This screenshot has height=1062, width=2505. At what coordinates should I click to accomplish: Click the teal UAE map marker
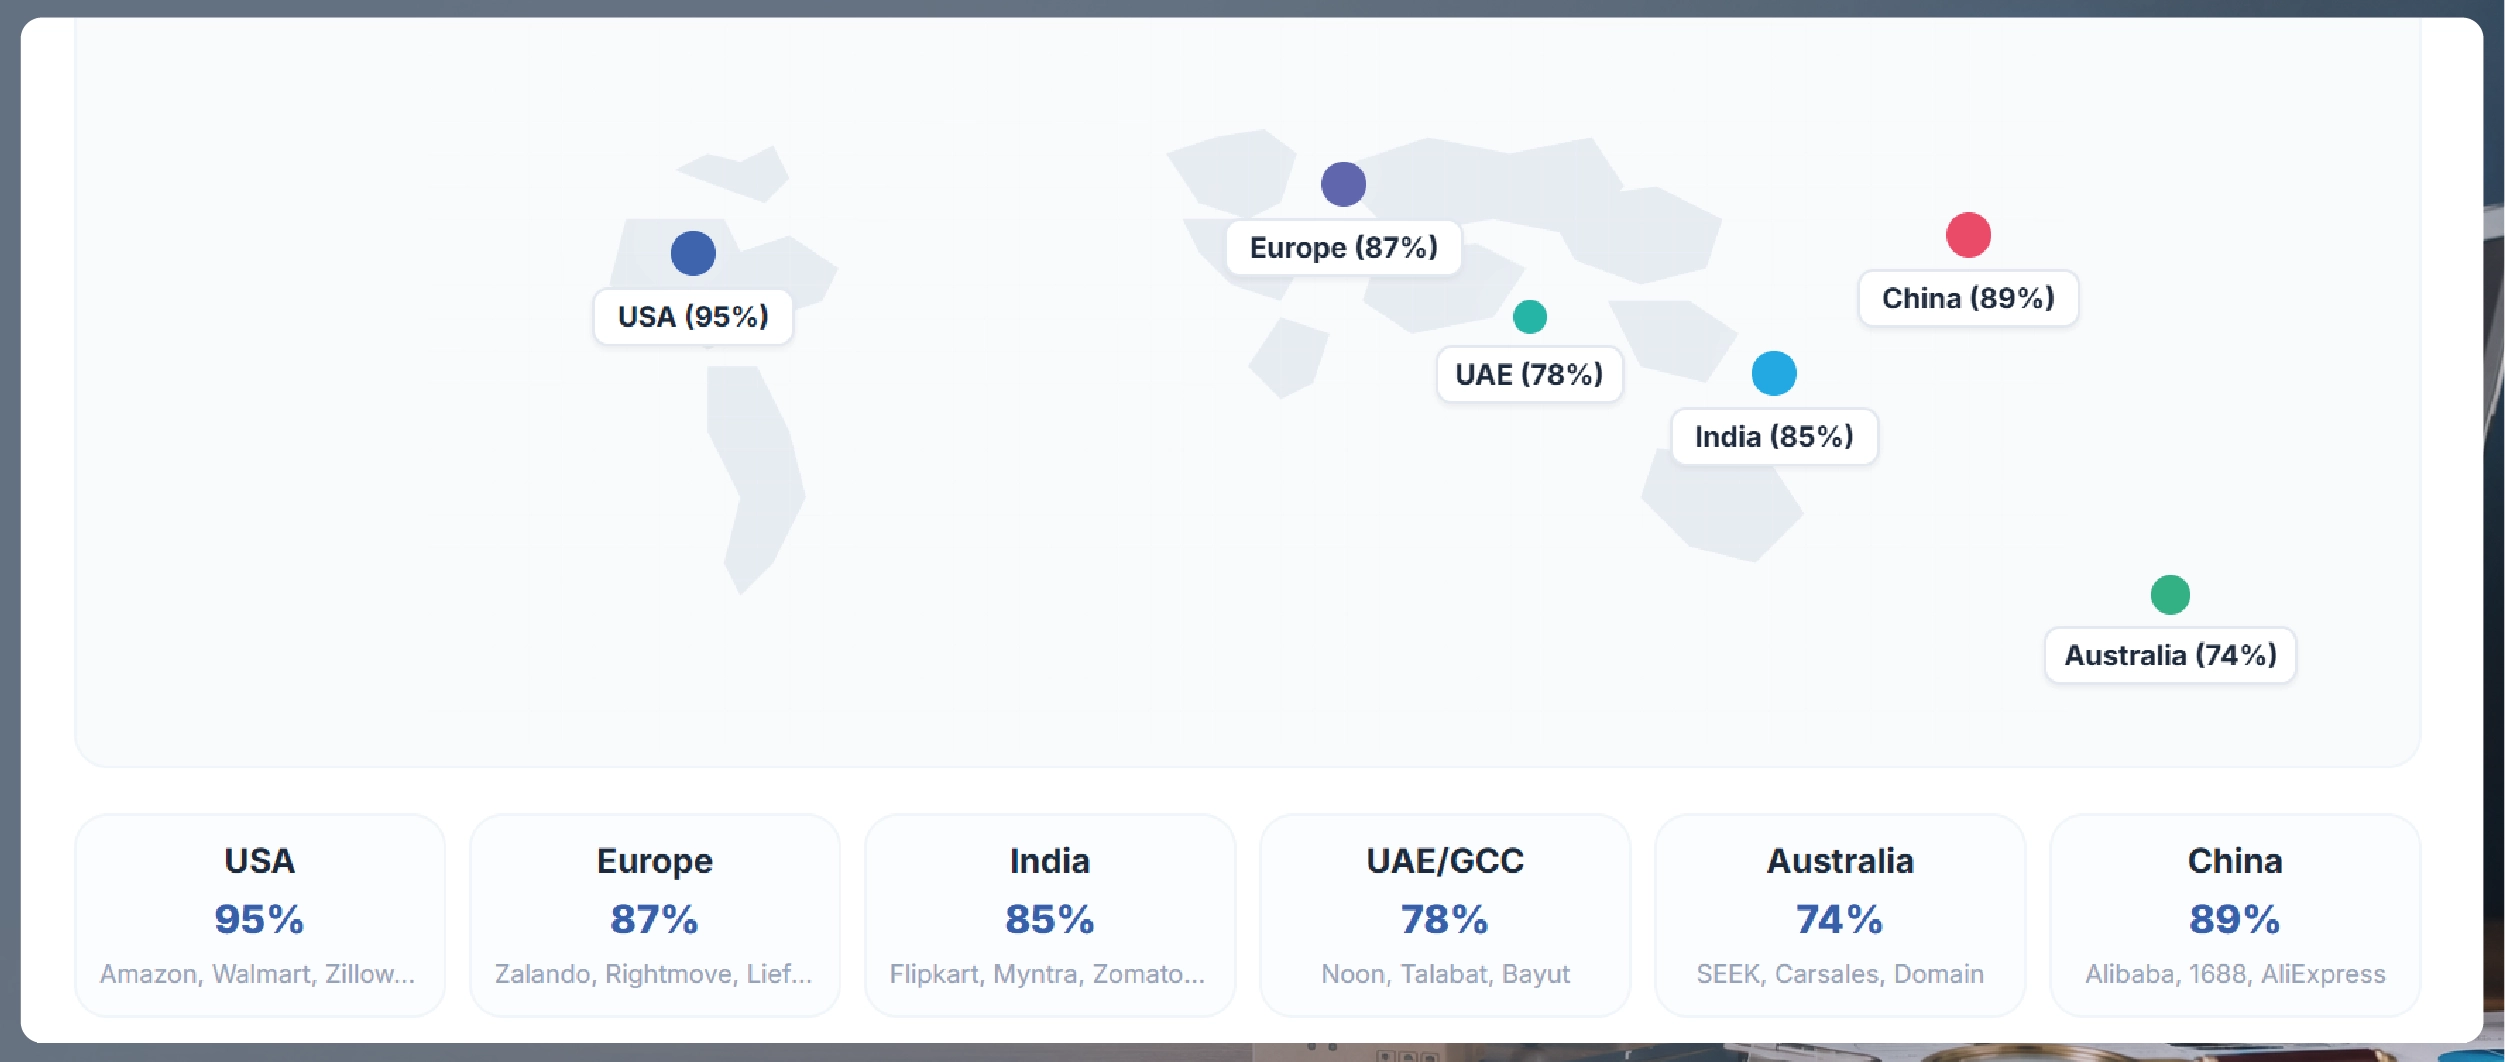[x=1529, y=317]
